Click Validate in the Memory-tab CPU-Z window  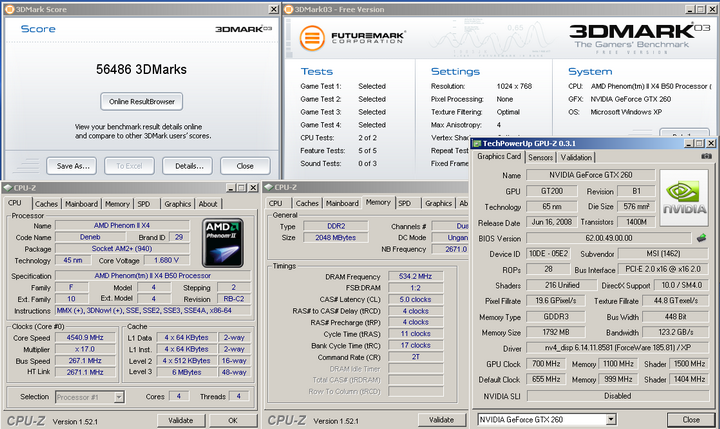click(441, 420)
